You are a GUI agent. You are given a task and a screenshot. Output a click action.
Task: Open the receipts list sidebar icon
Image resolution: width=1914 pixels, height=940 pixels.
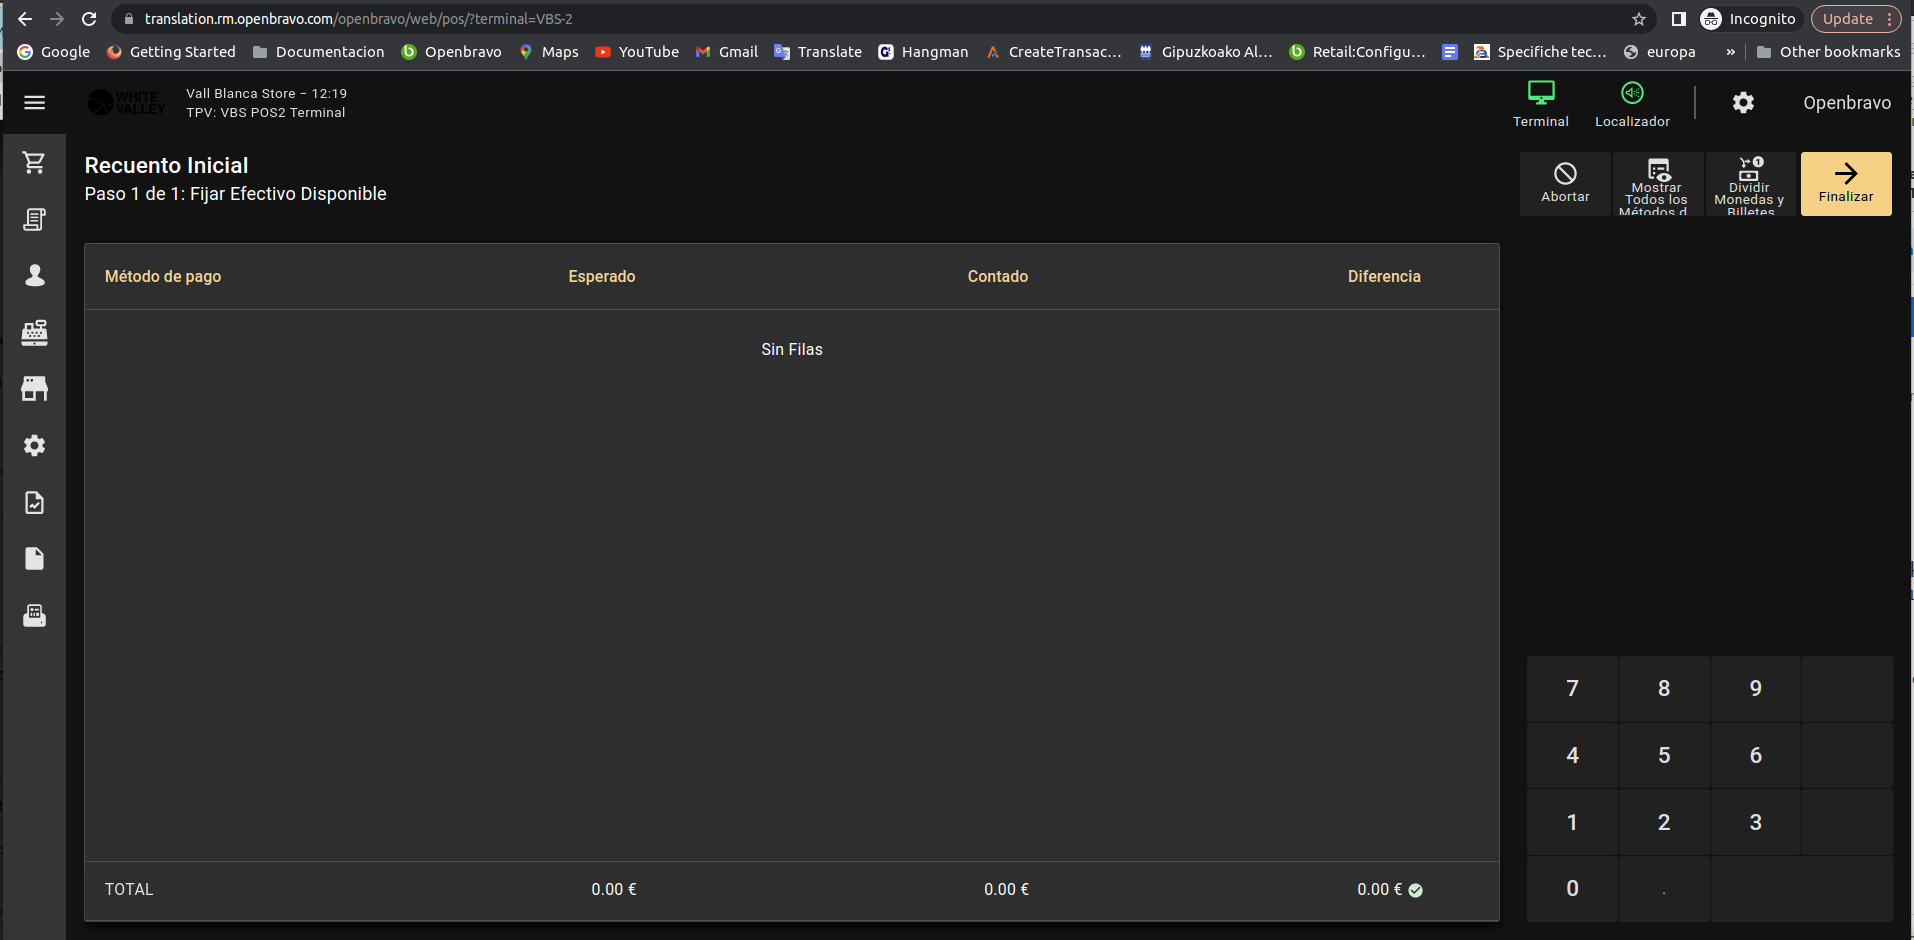coord(34,219)
